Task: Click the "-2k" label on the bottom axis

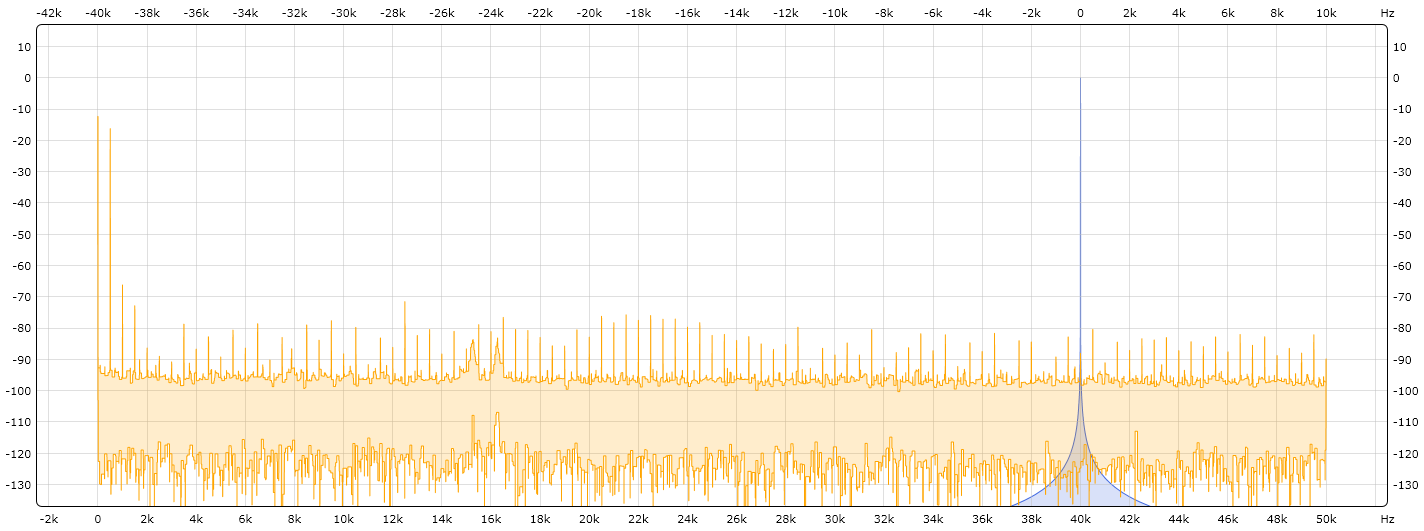Action: pos(49,519)
